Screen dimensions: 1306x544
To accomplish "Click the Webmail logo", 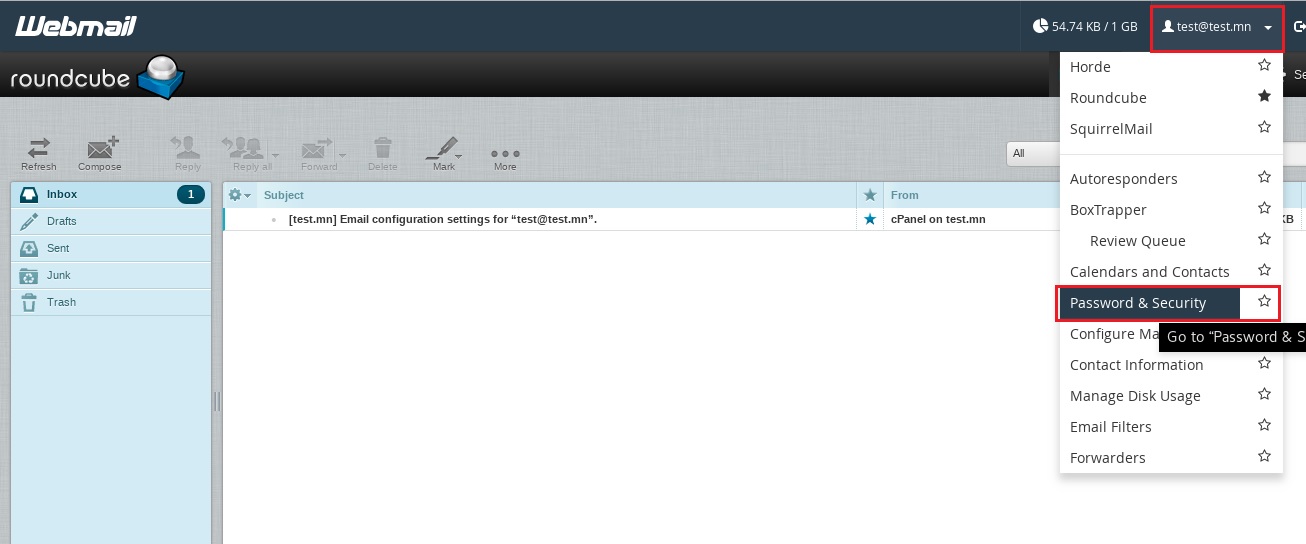I will click(x=76, y=26).
